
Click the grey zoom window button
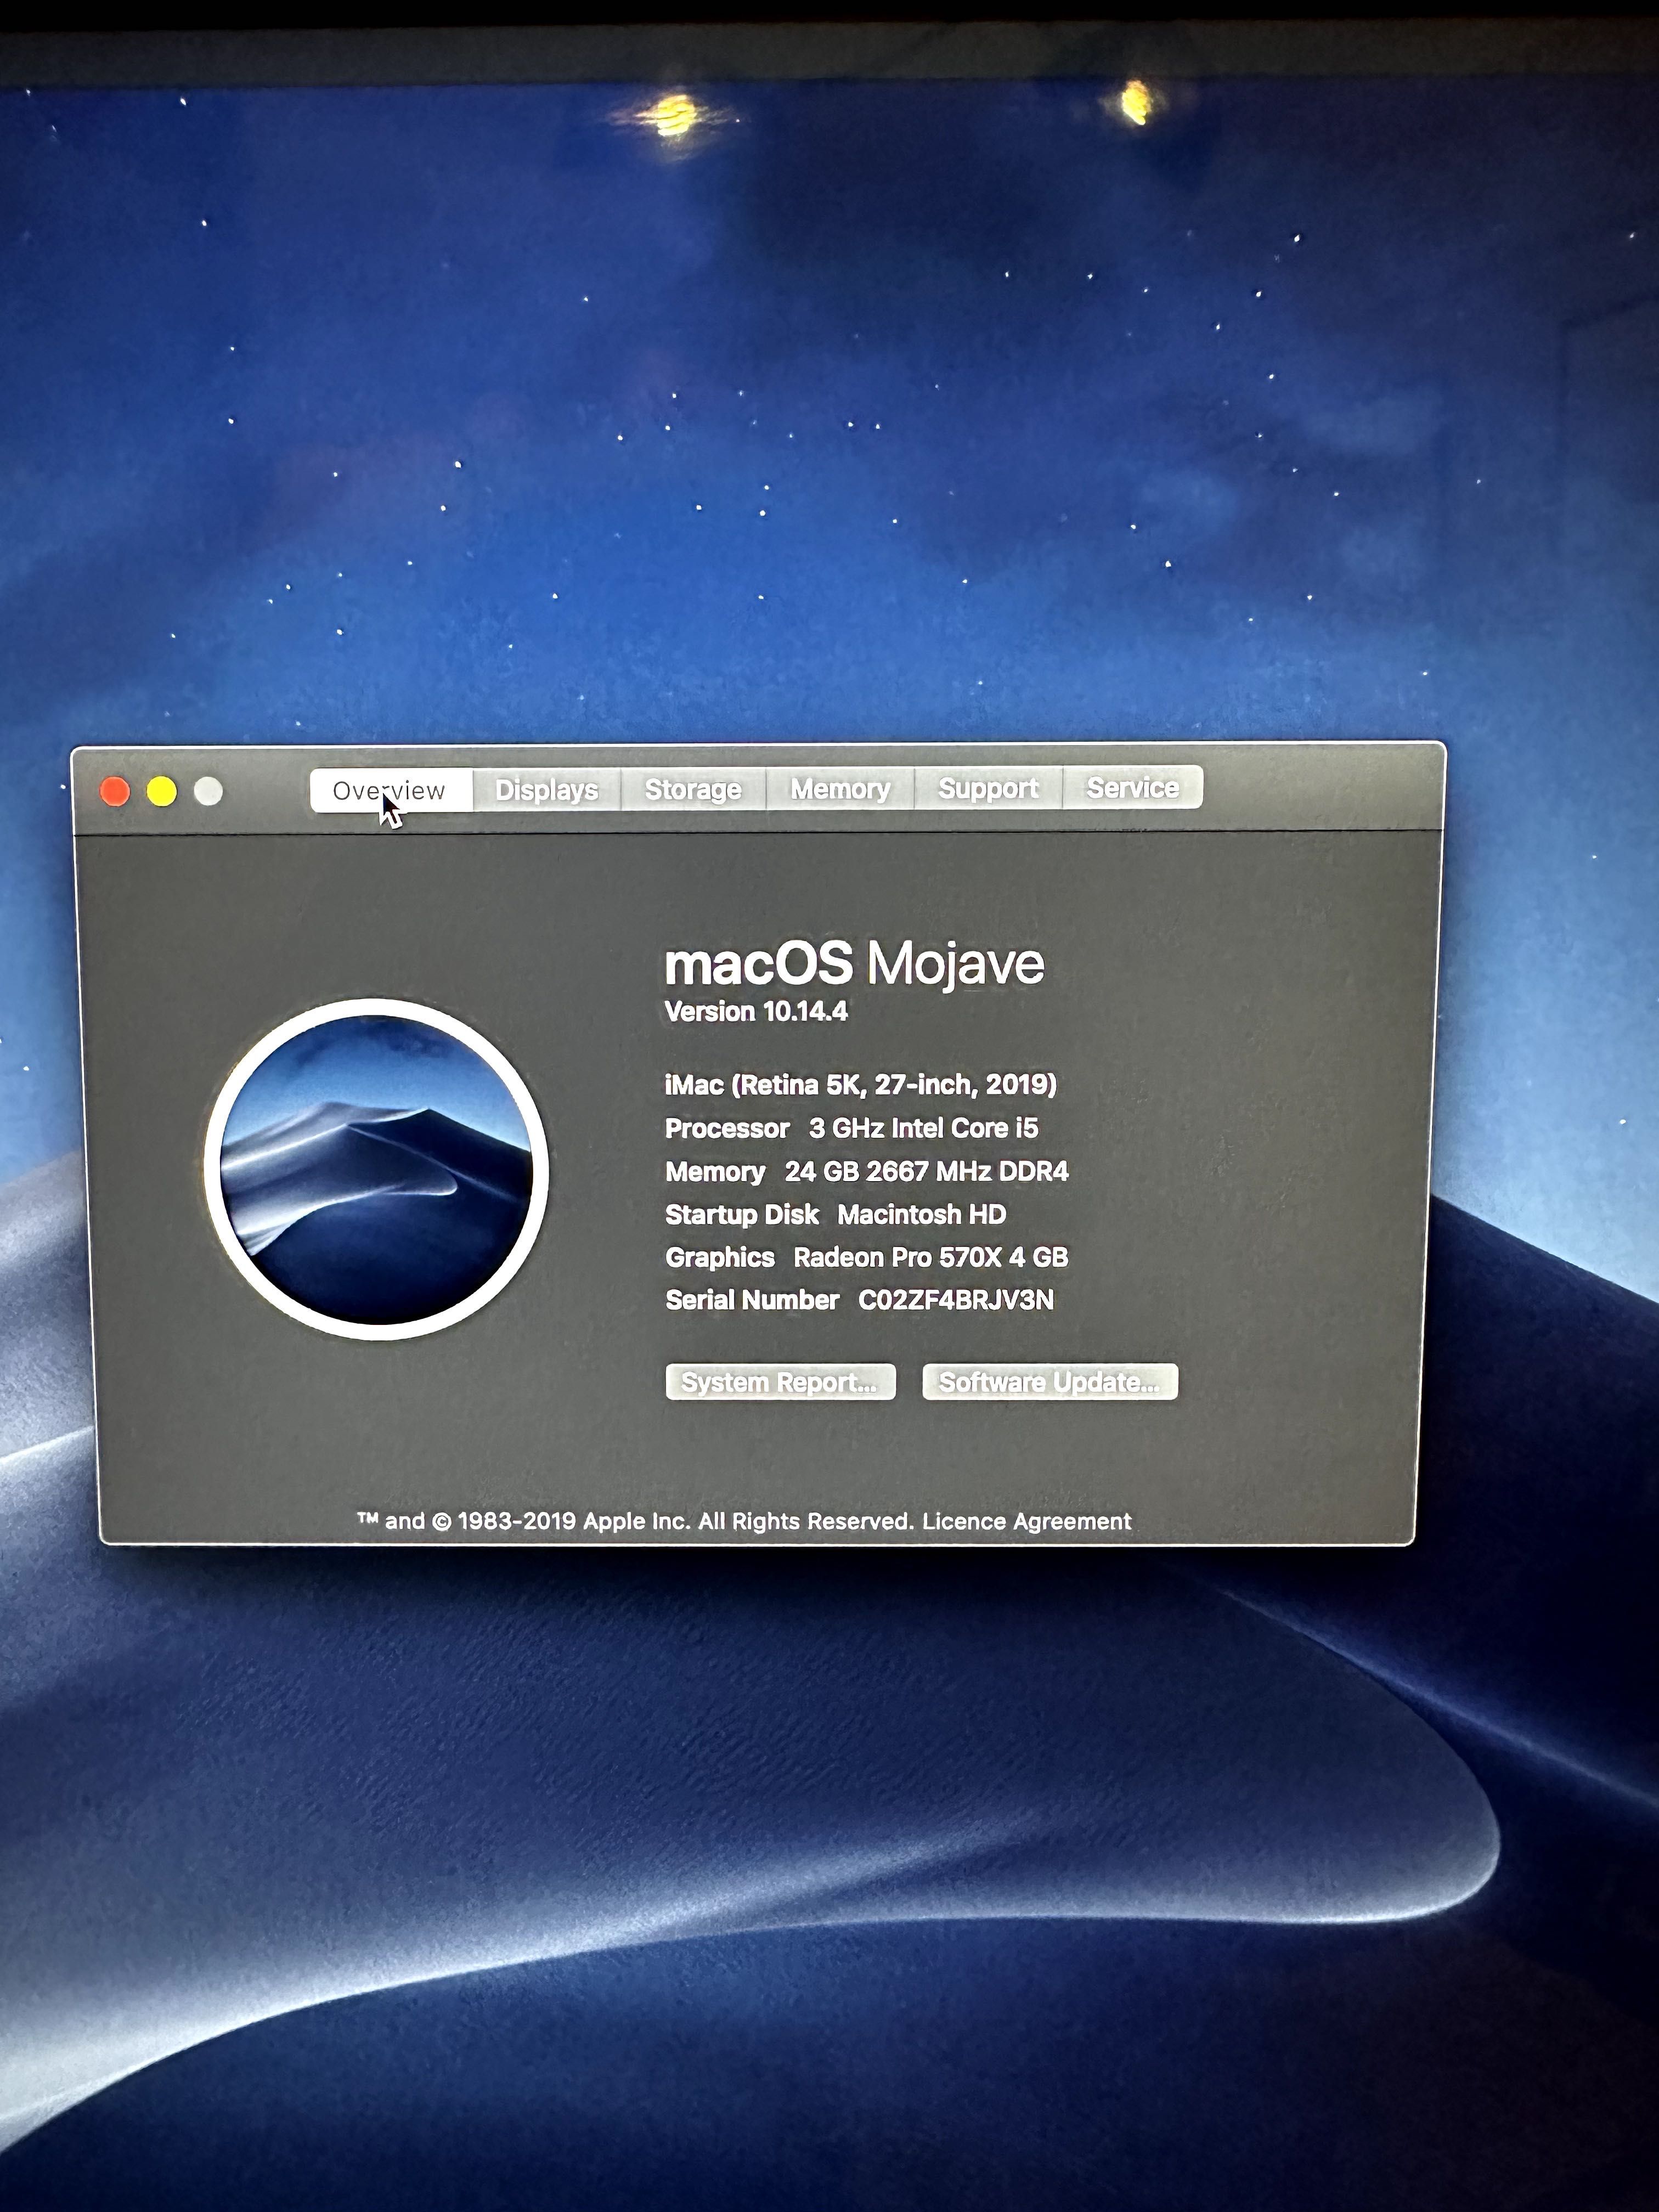208,792
